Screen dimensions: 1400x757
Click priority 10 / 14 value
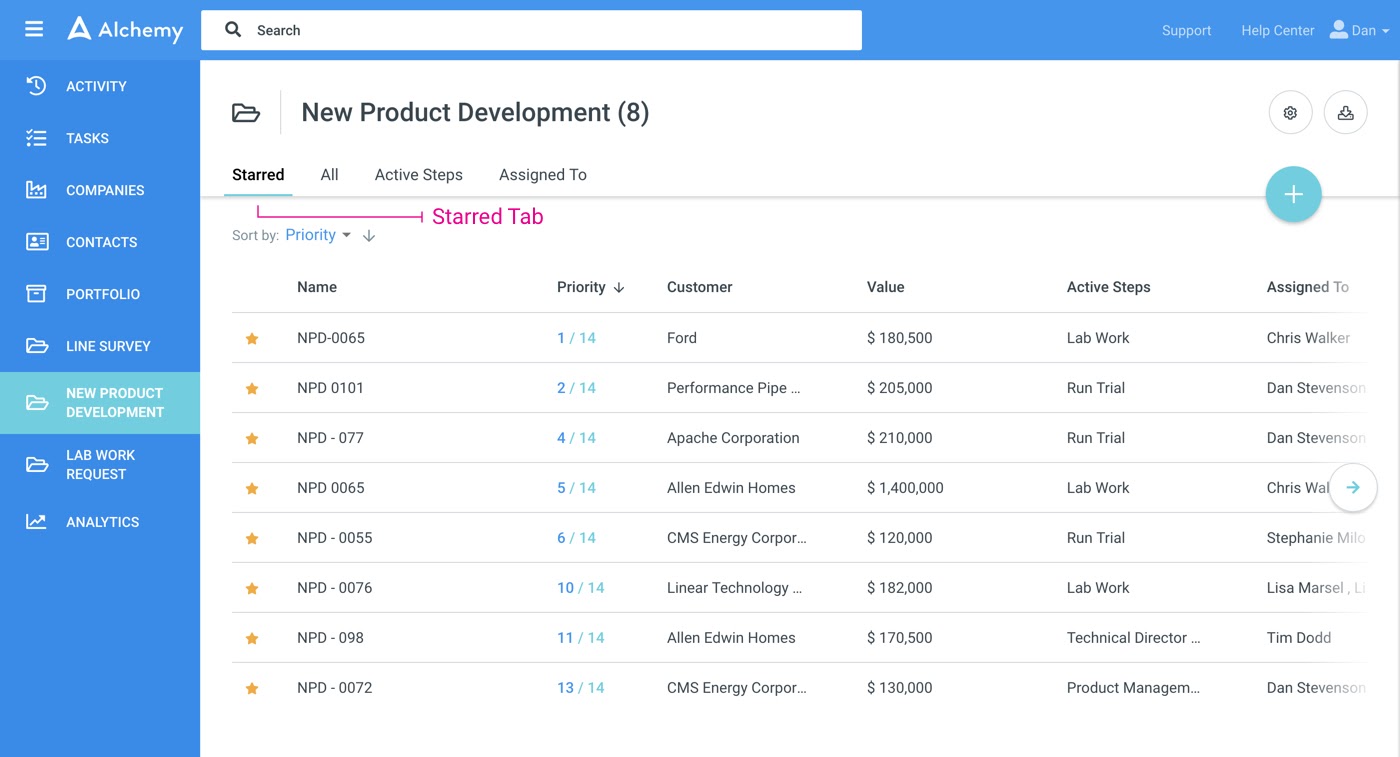coord(581,588)
